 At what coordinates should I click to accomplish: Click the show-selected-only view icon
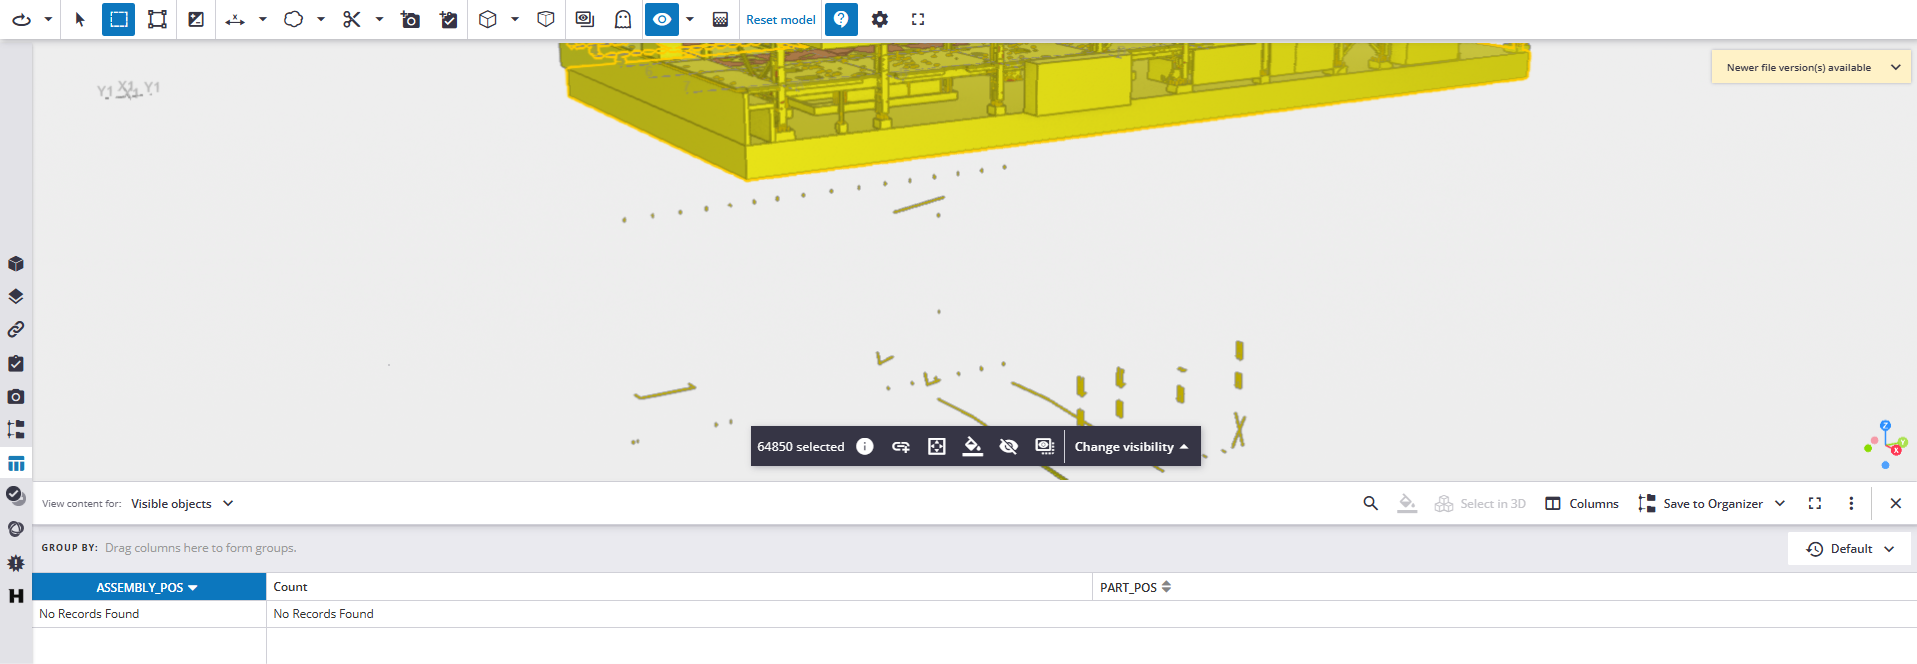tap(585, 19)
